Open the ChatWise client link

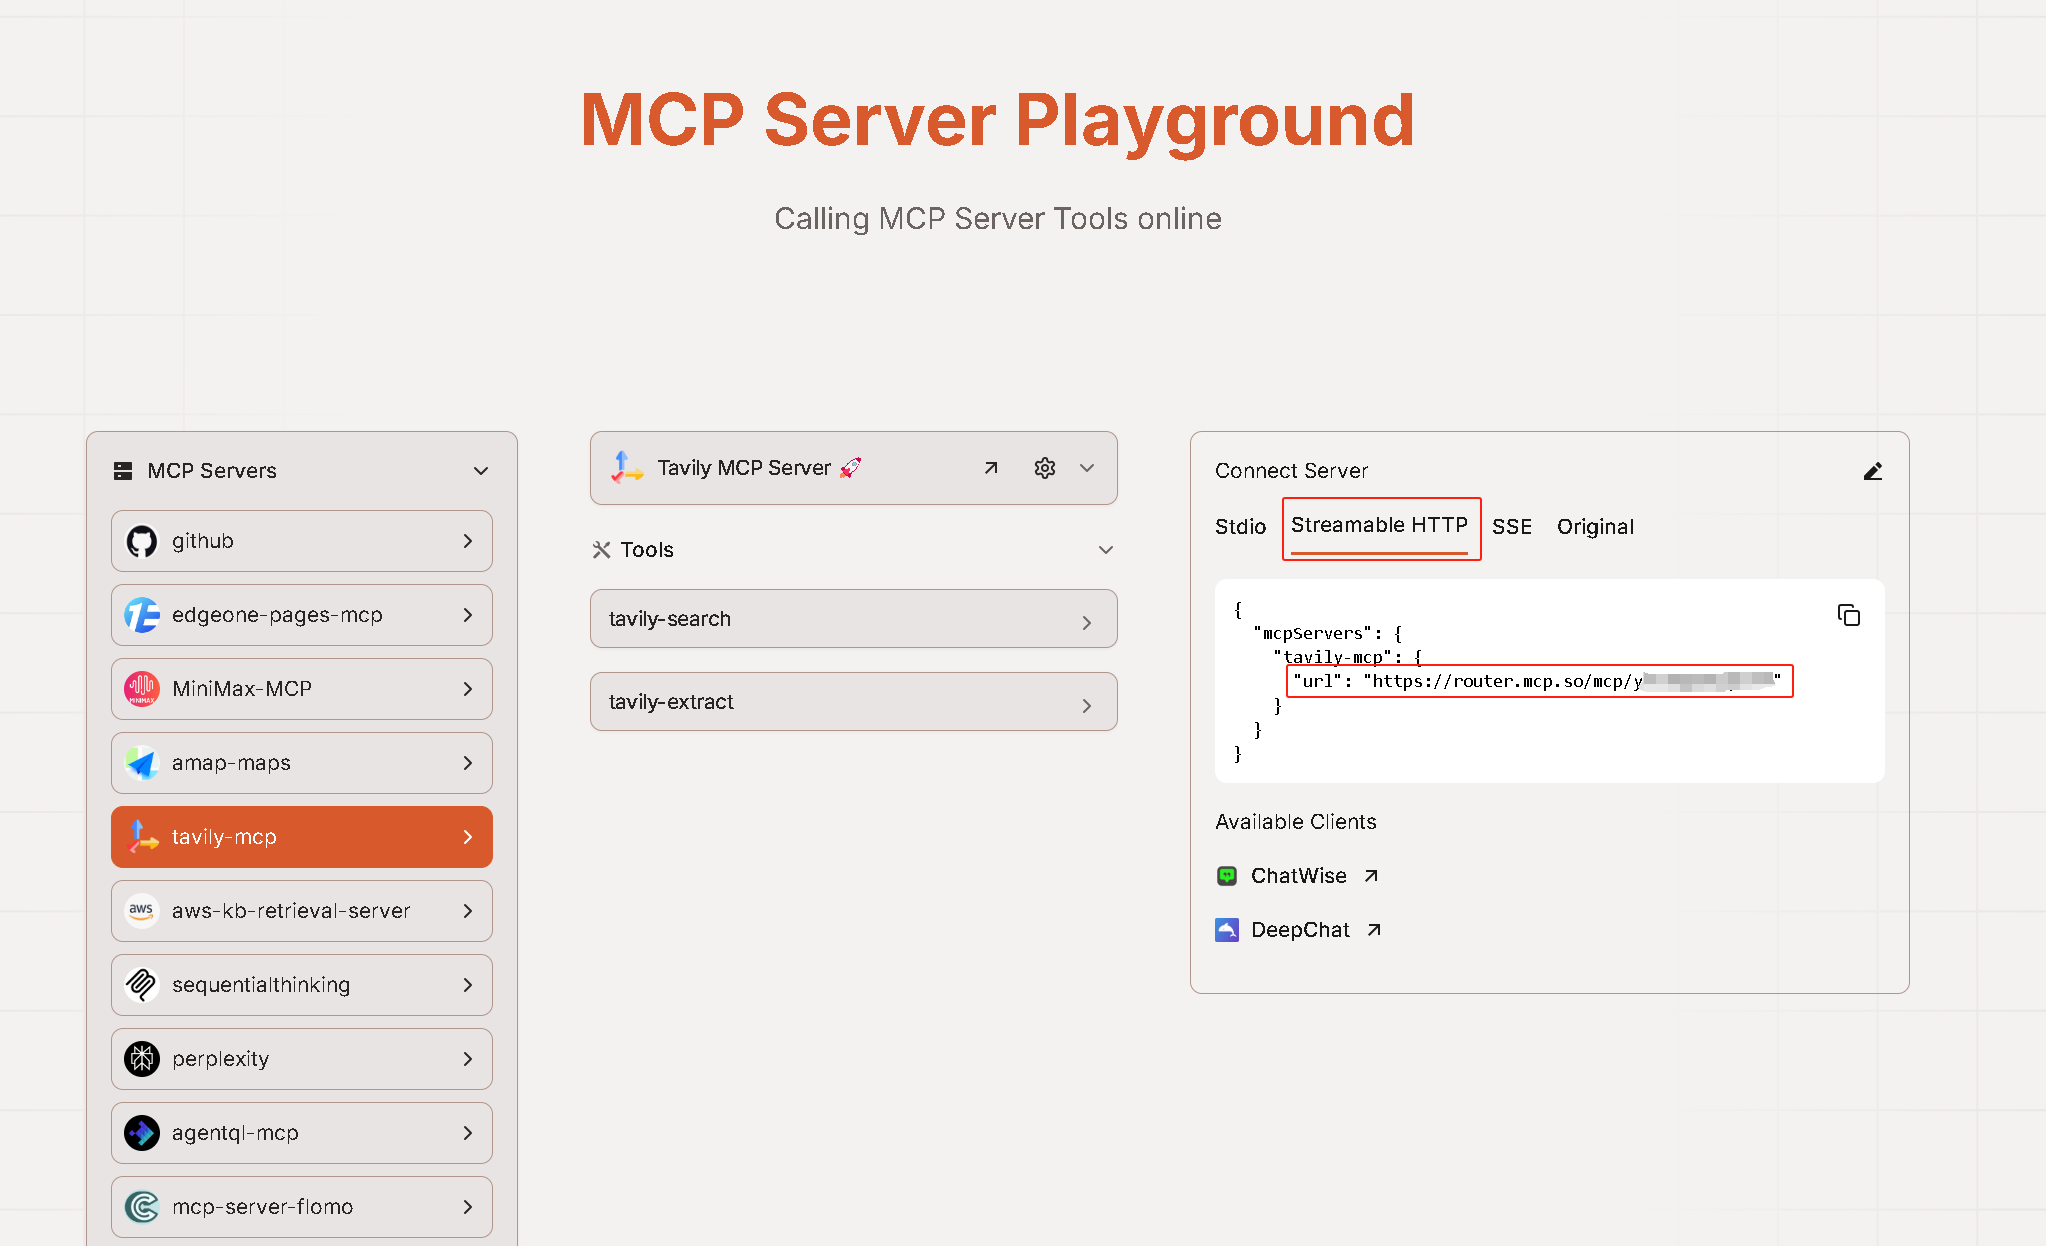(1298, 875)
